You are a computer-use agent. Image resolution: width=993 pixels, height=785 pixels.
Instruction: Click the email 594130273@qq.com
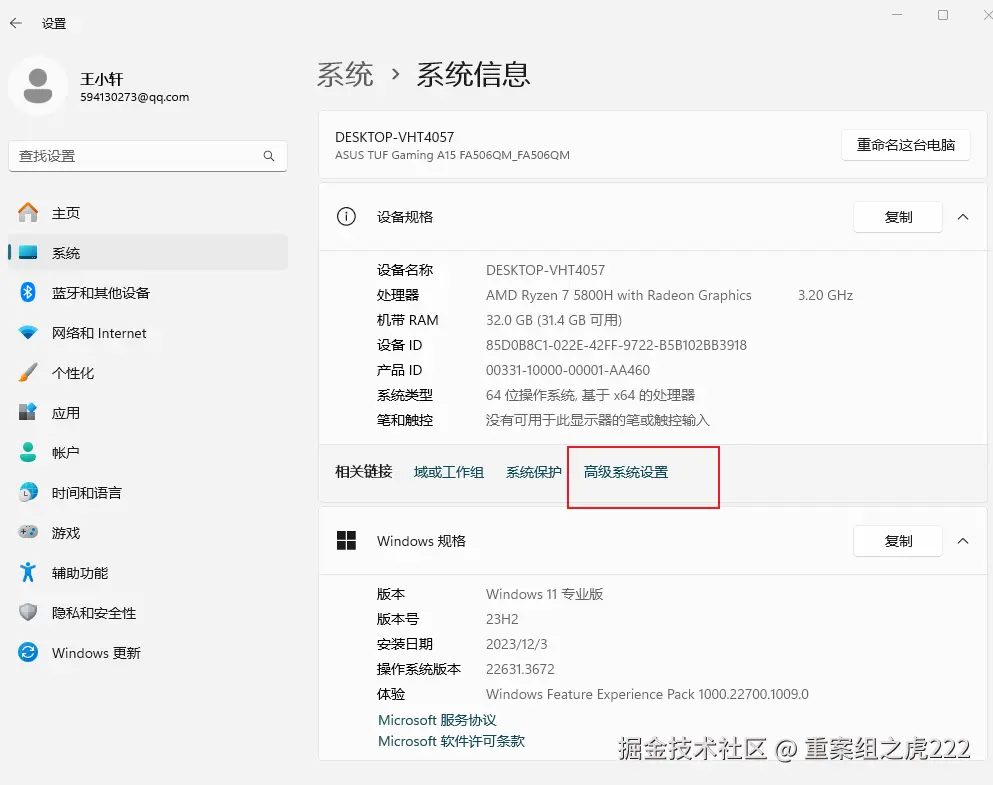[134, 97]
